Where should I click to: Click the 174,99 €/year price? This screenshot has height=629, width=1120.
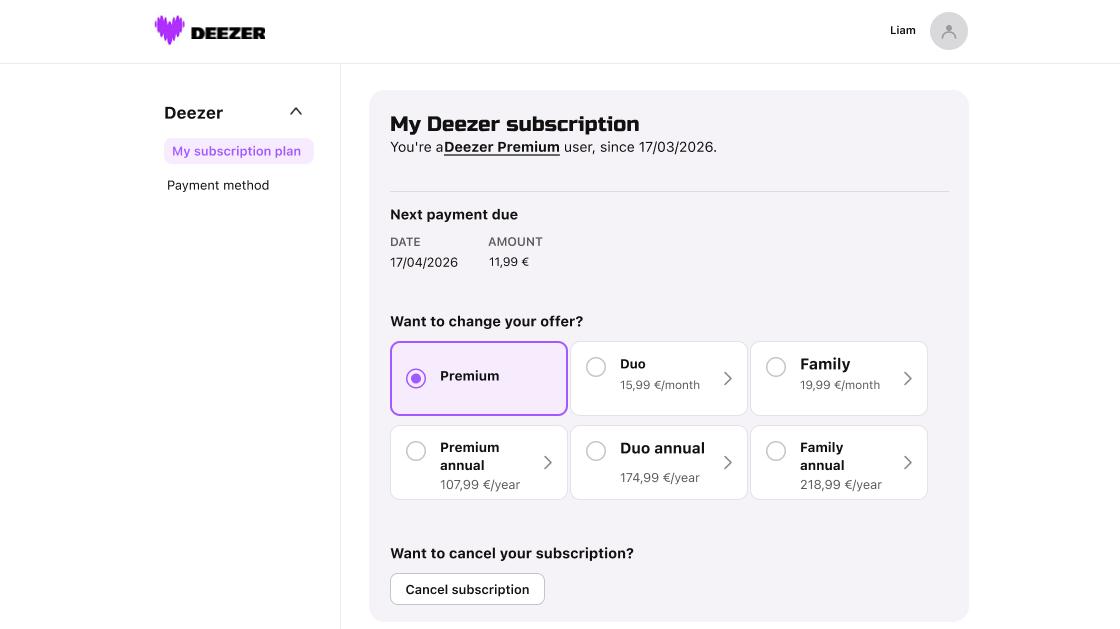[660, 478]
